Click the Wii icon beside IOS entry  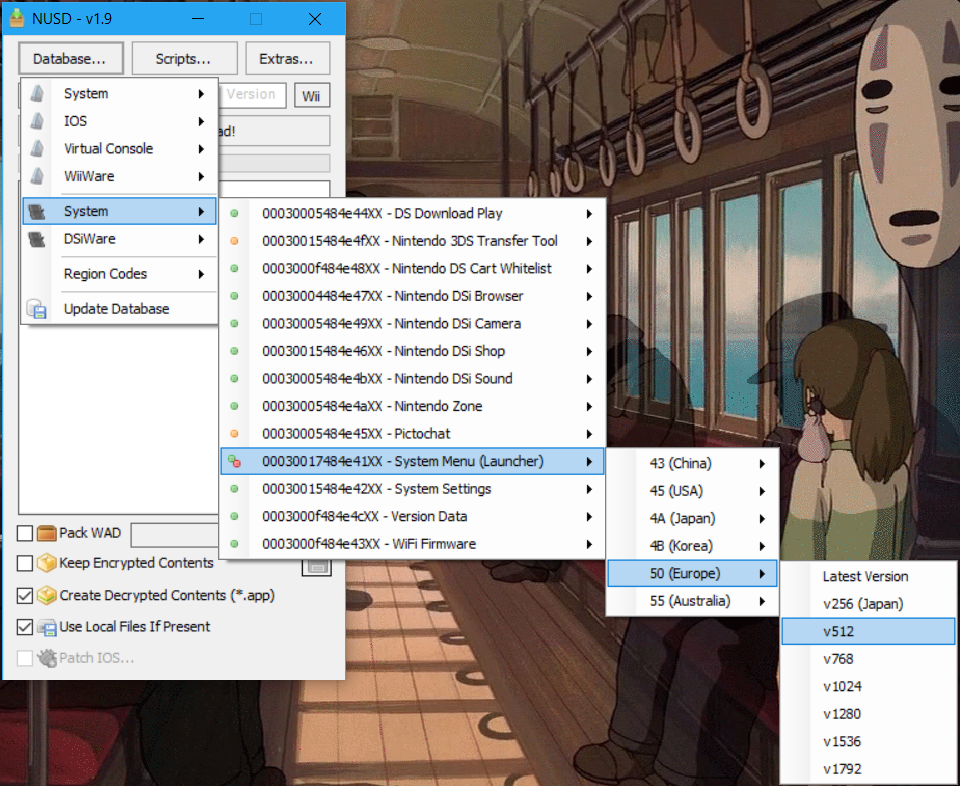coord(37,121)
